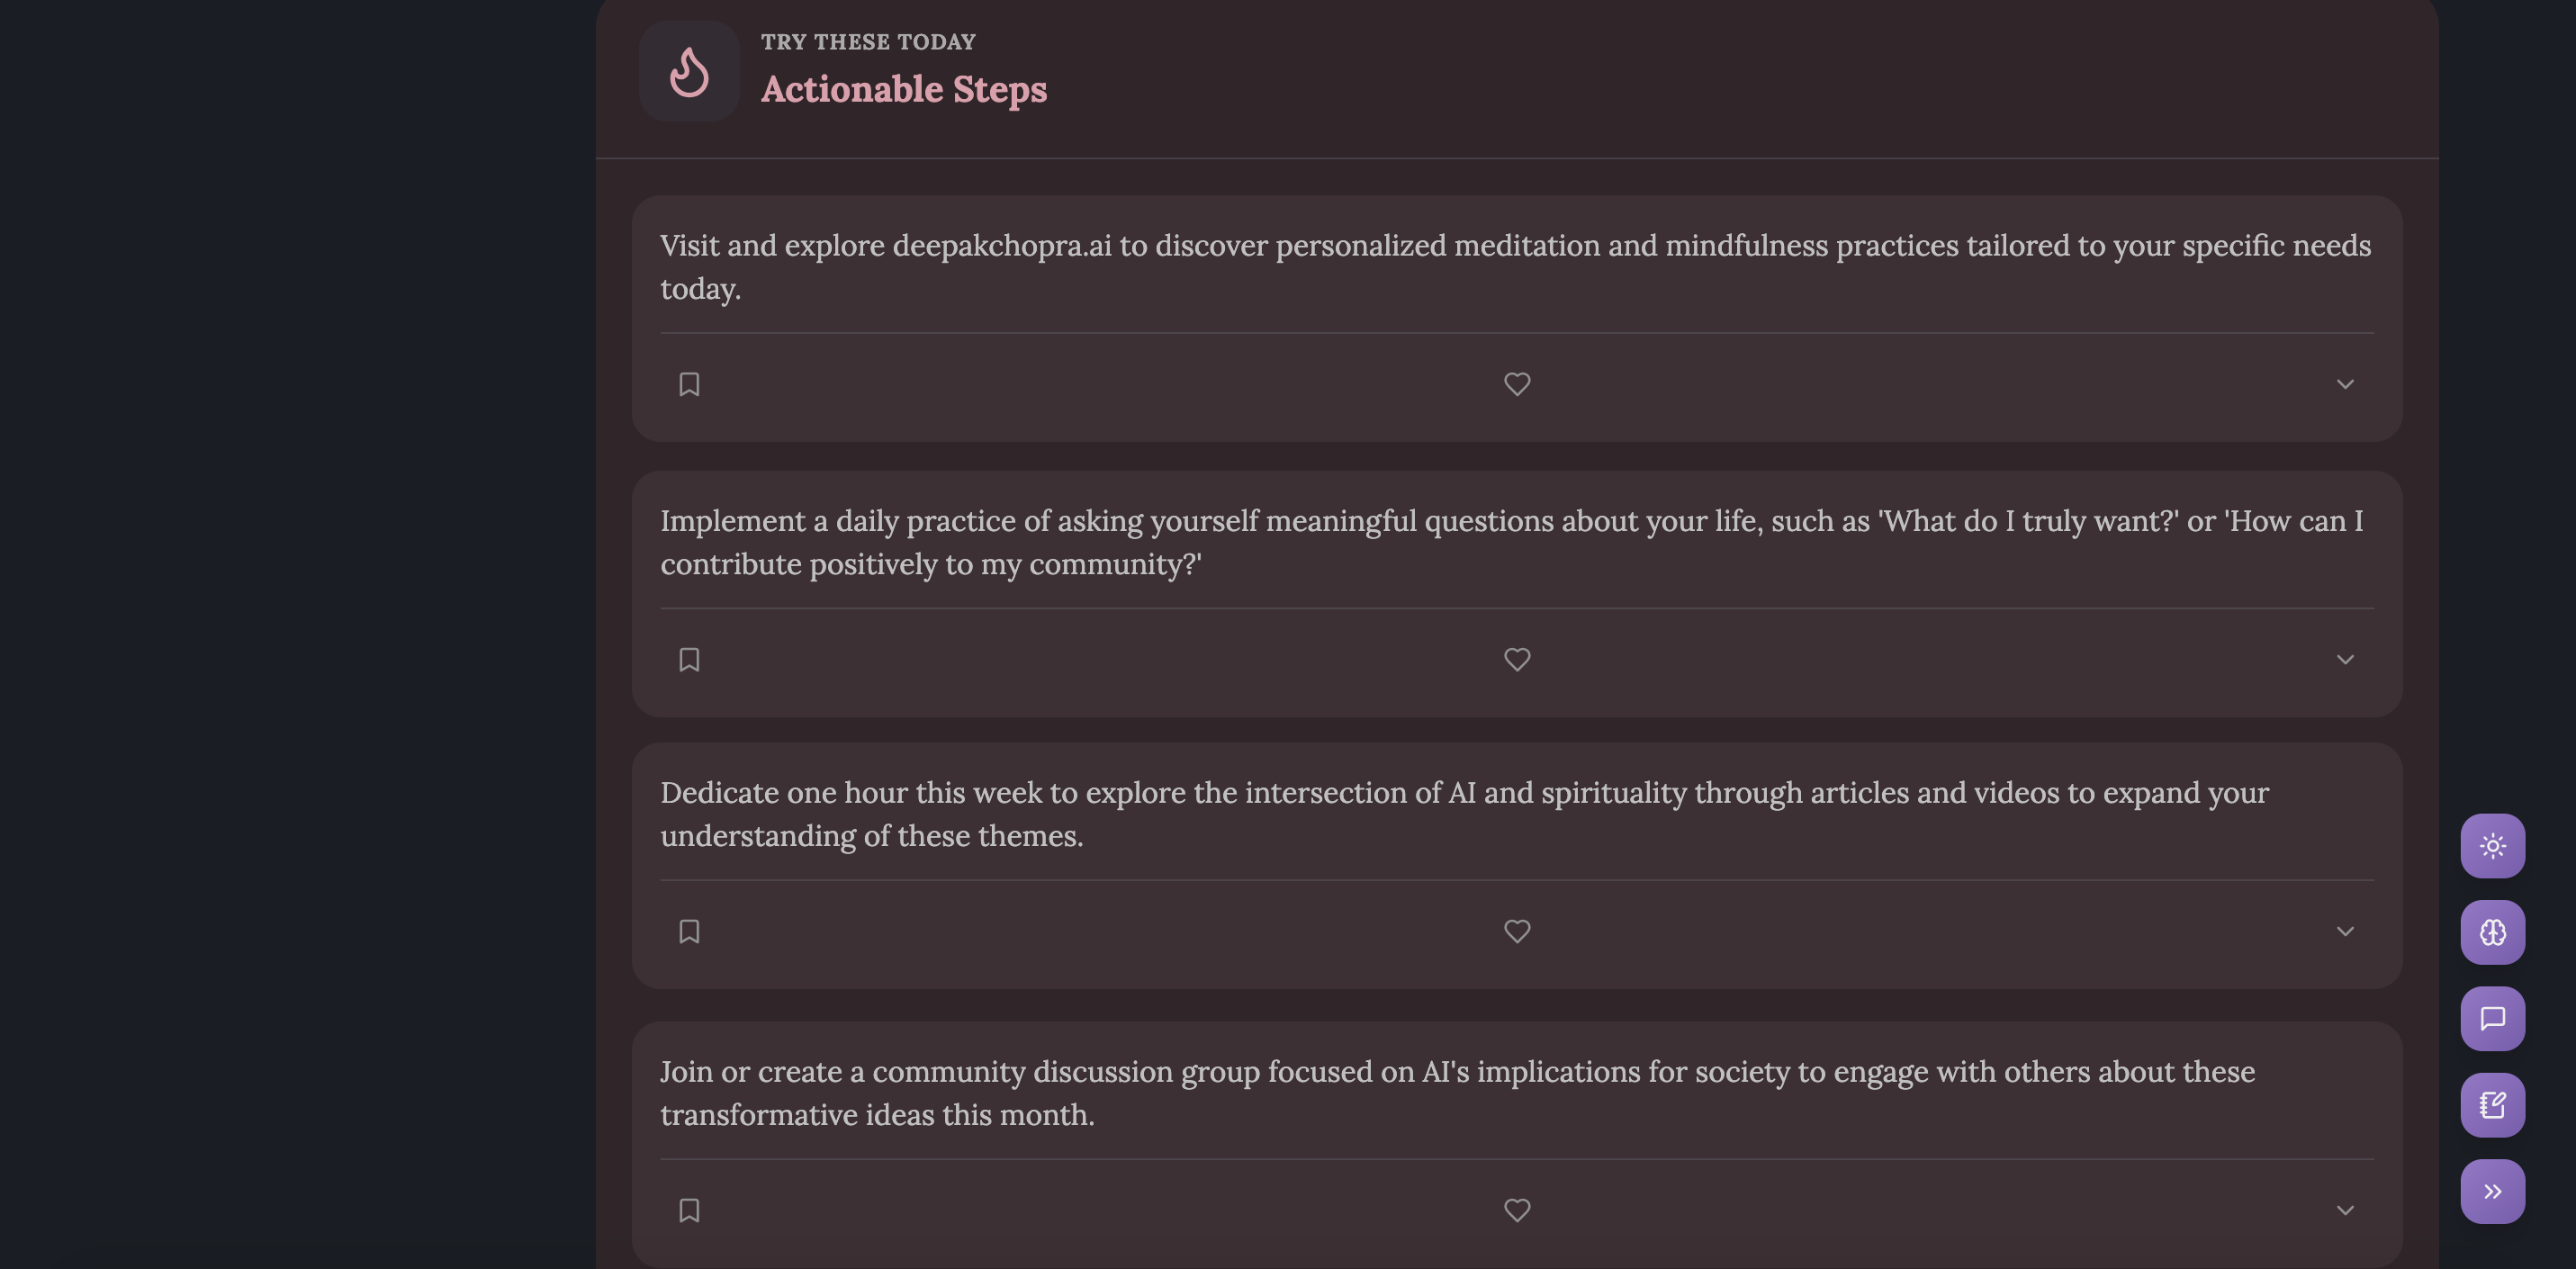The height and width of the screenshot is (1269, 2576).
Task: Click the double-chevron floating button
Action: 2492,1191
